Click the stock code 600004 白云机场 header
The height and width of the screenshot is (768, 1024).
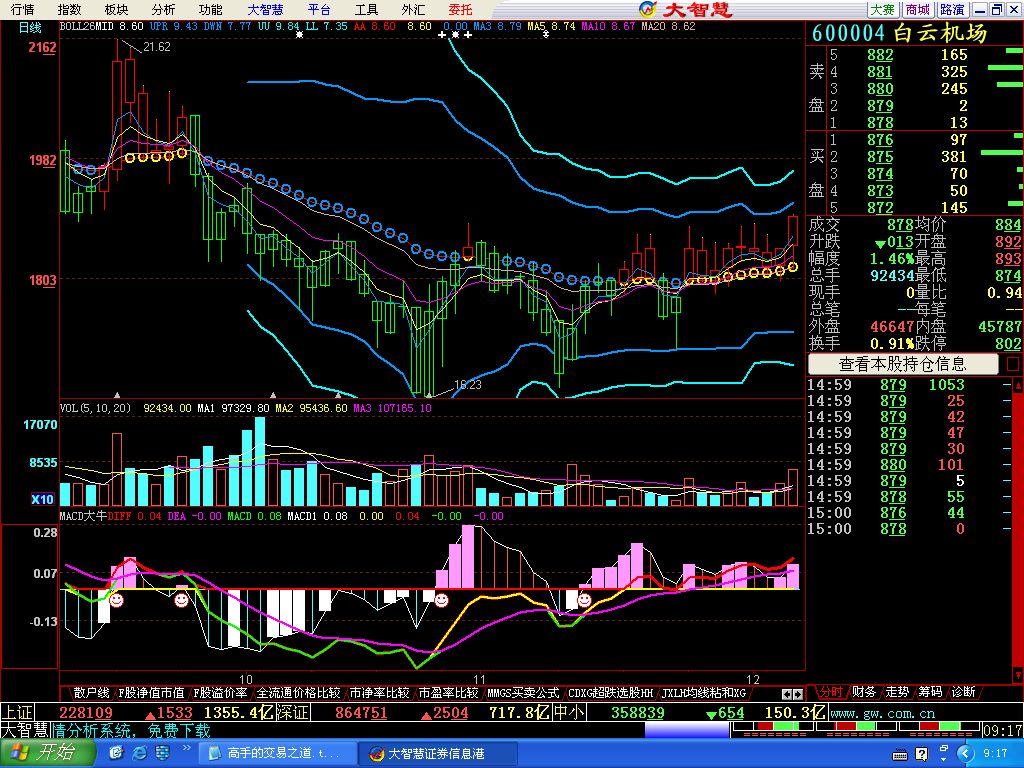(899, 33)
